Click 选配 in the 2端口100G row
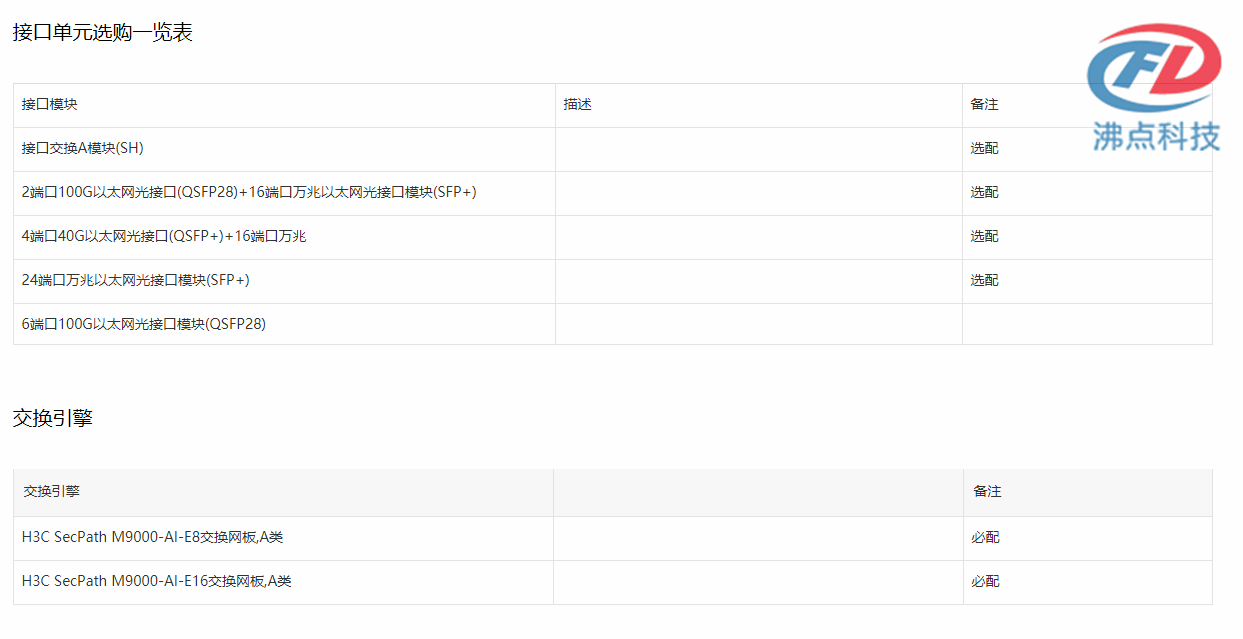This screenshot has width=1243, height=639. pyautogui.click(x=984, y=192)
